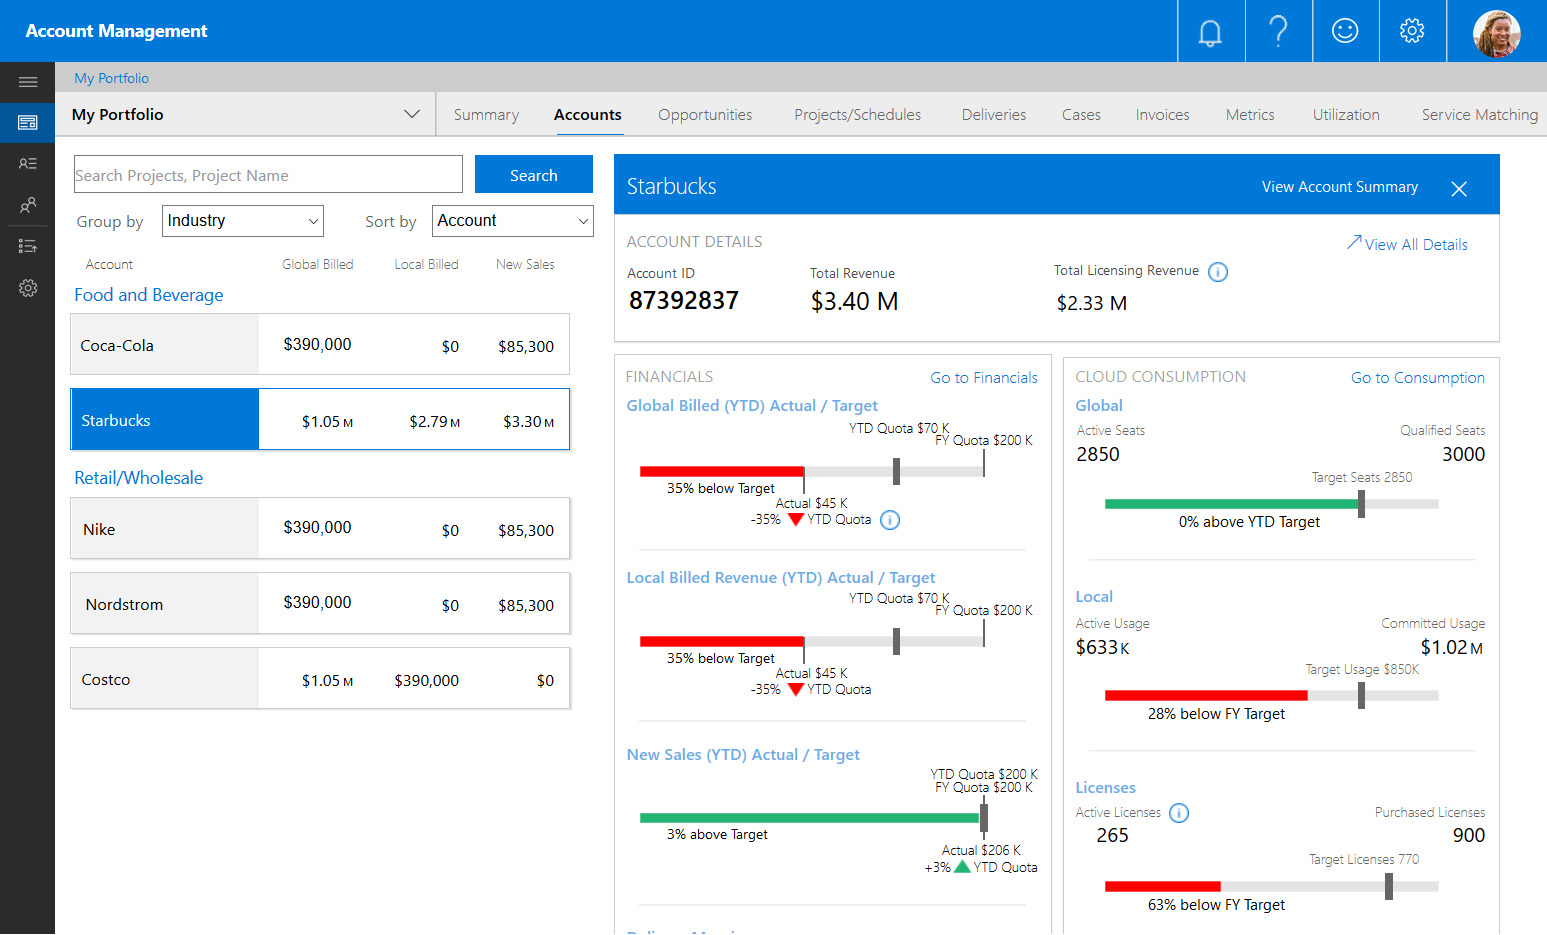The width and height of the screenshot is (1547, 935).
Task: Click the Local Billed column header
Action: [426, 265]
